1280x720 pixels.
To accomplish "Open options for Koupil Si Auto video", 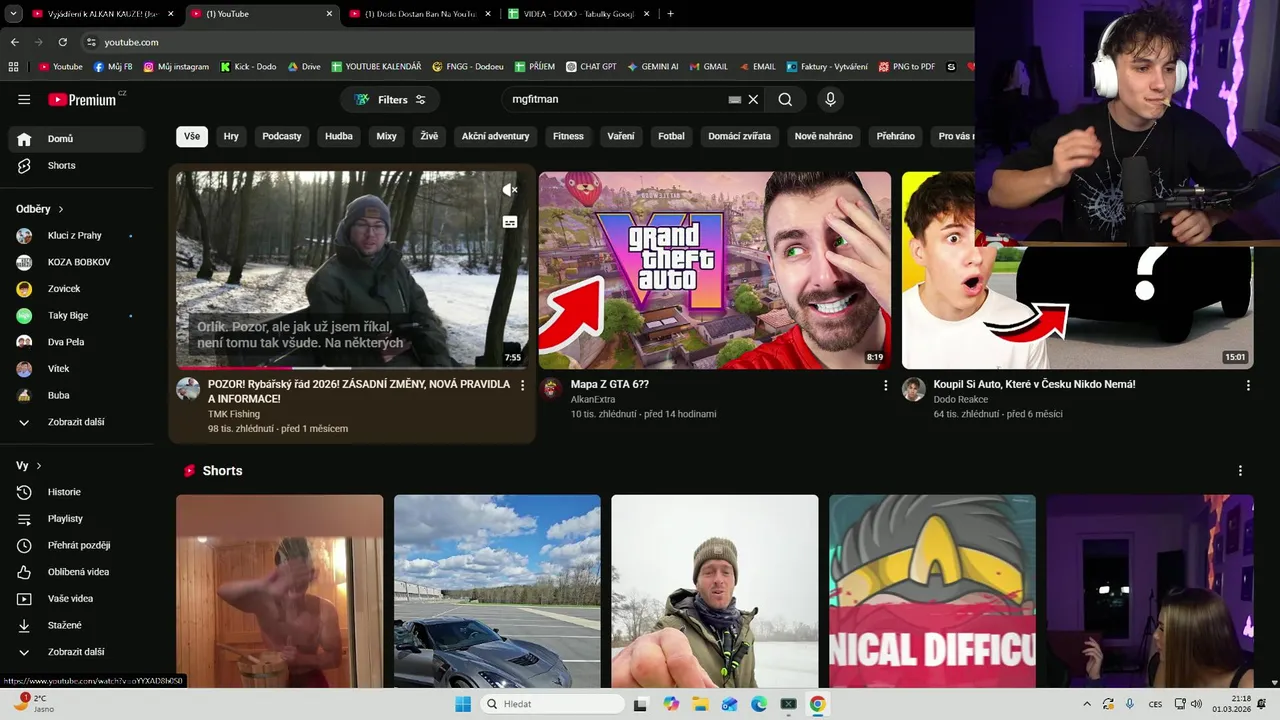I will tap(1248, 385).
